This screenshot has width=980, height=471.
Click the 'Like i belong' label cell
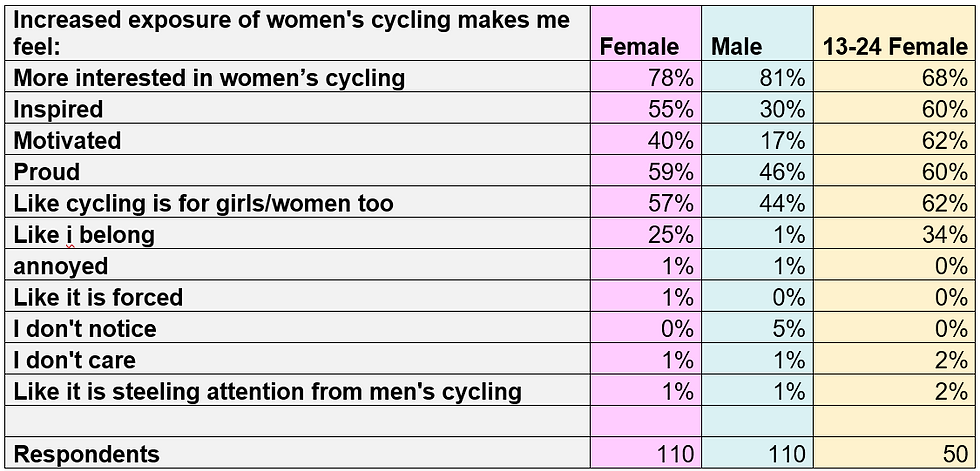298,234
